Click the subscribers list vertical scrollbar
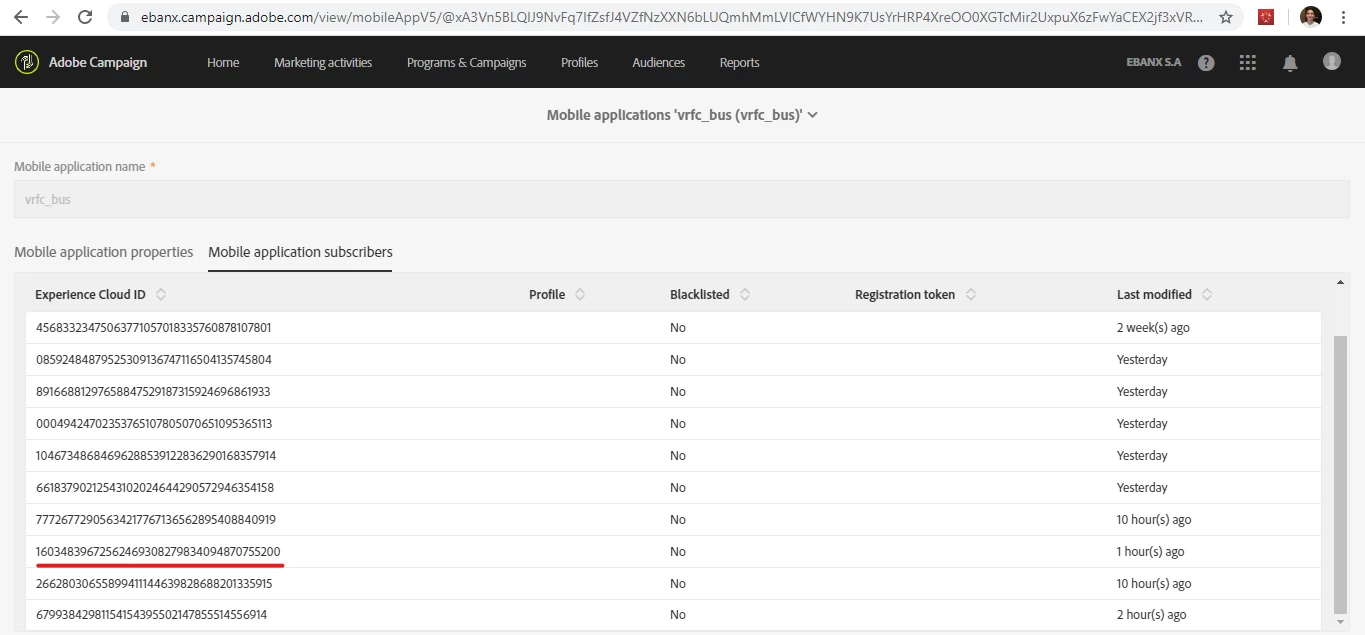Image resolution: width=1365 pixels, height=635 pixels. (x=1341, y=470)
